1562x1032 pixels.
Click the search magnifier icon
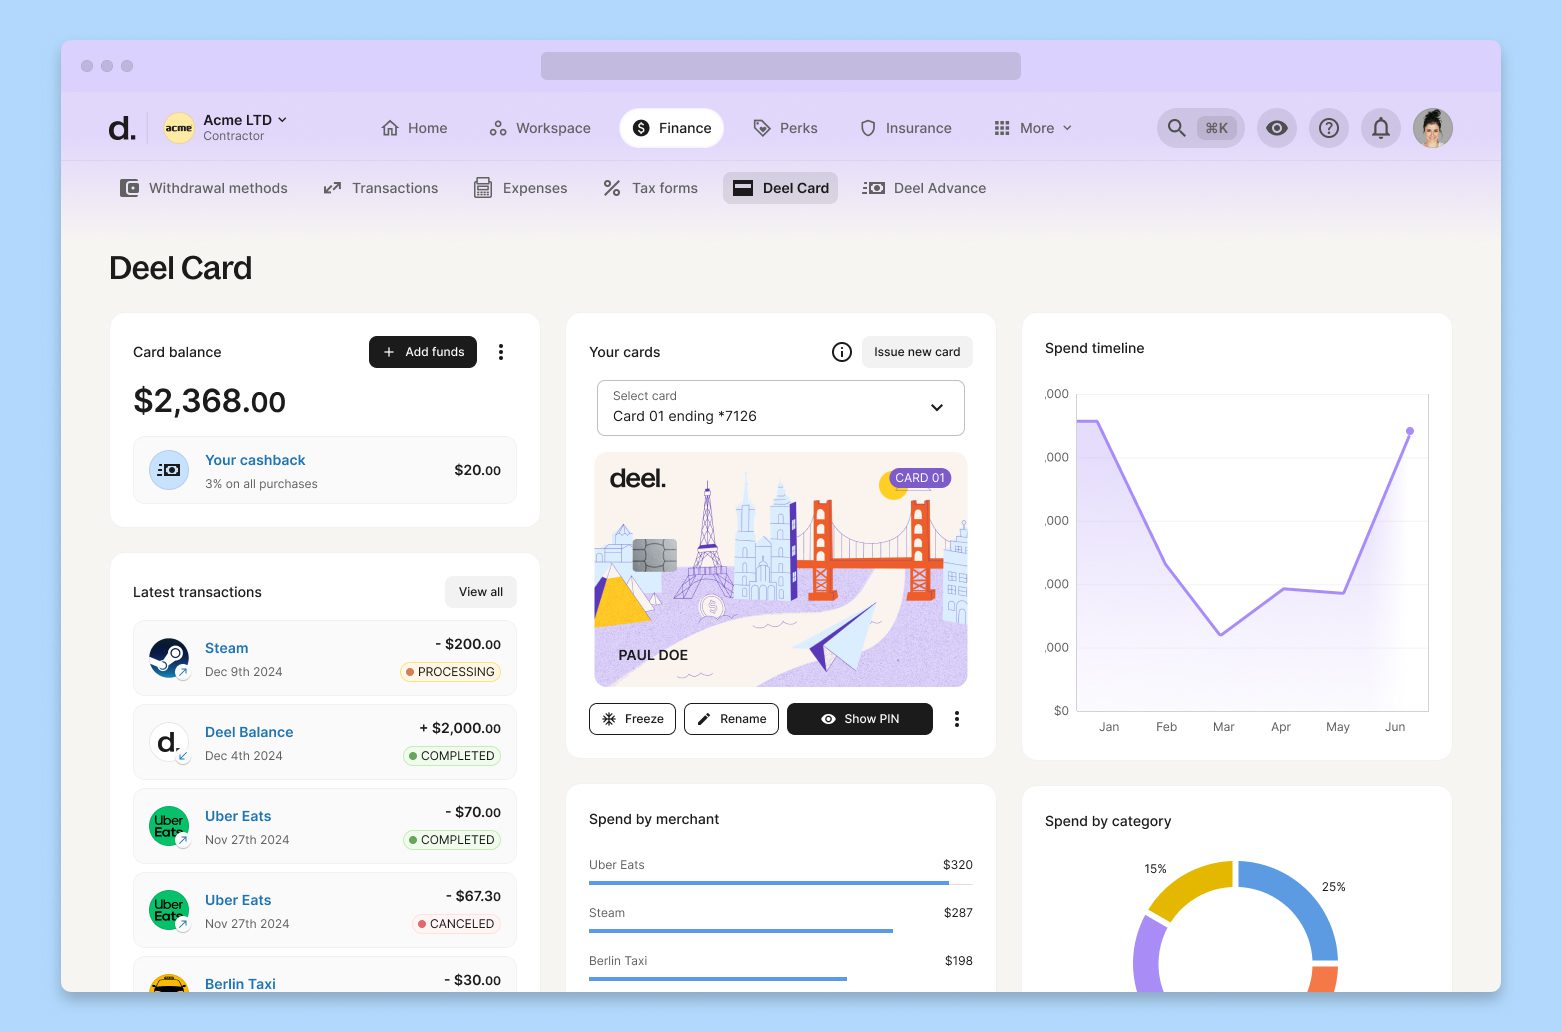click(1177, 128)
